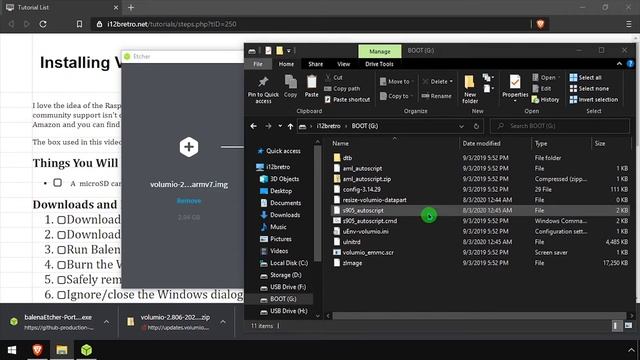640x360 pixels.
Task: Click Edit in the ribbon Open group
Action: (x=542, y=88)
